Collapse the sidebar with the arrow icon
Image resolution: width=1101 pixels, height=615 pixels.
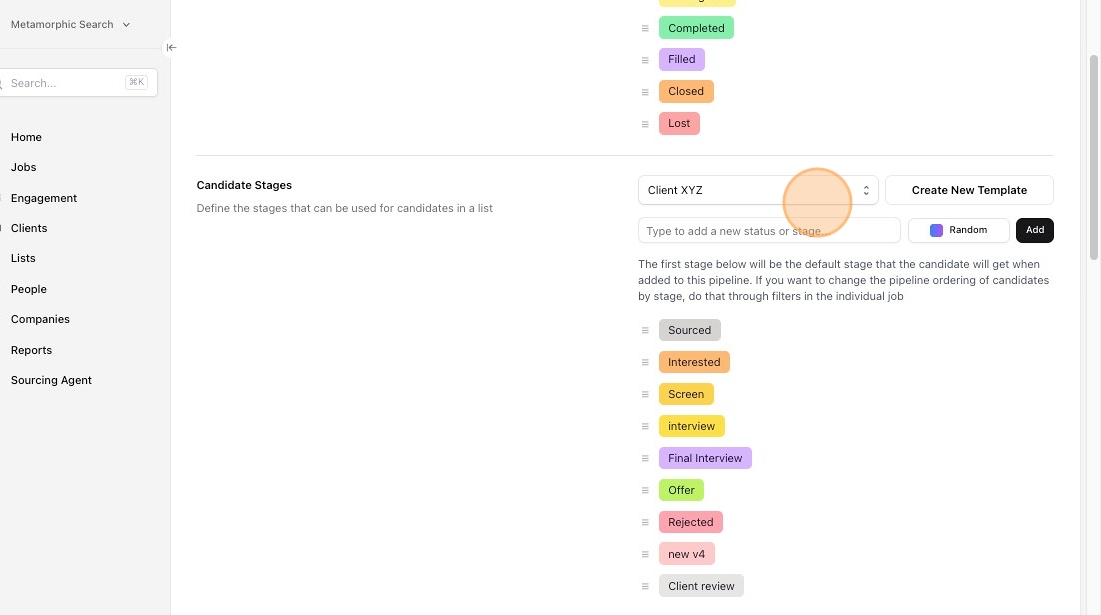[171, 47]
